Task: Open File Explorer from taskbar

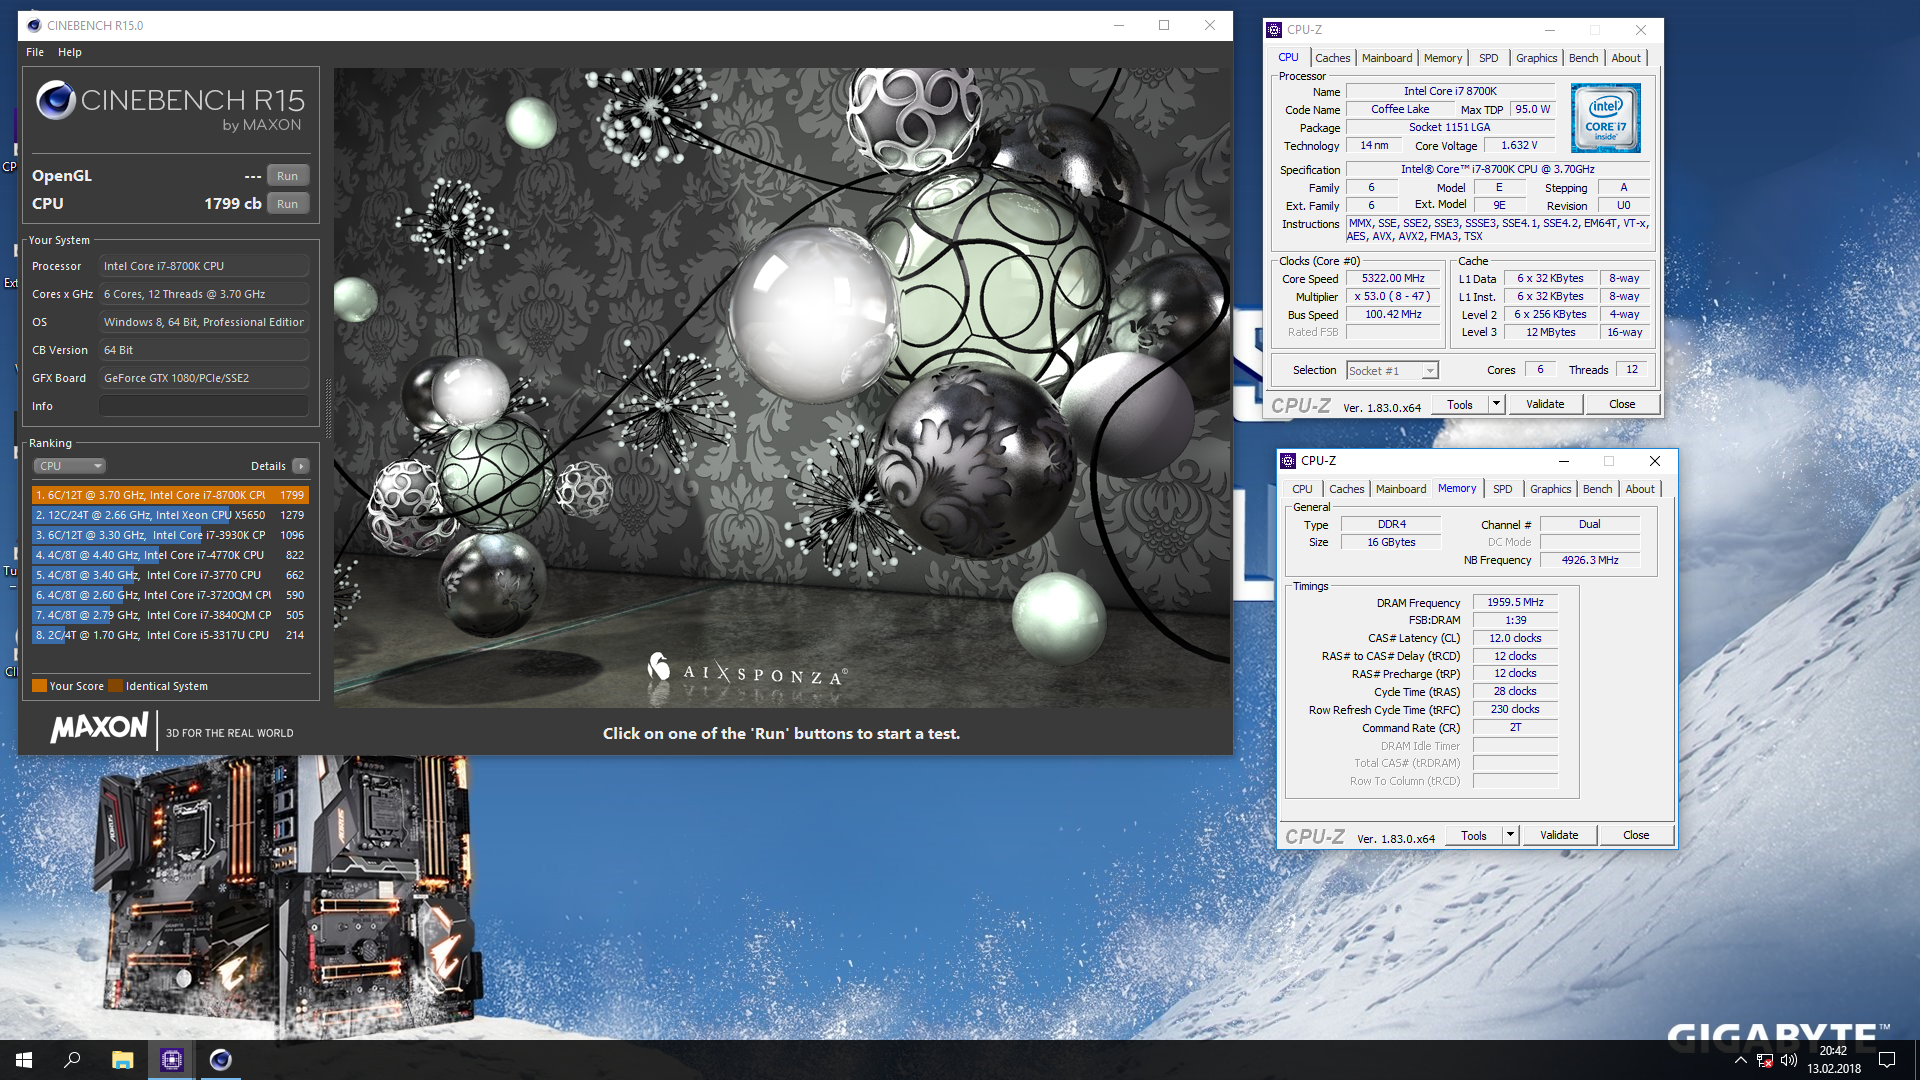Action: [122, 1060]
